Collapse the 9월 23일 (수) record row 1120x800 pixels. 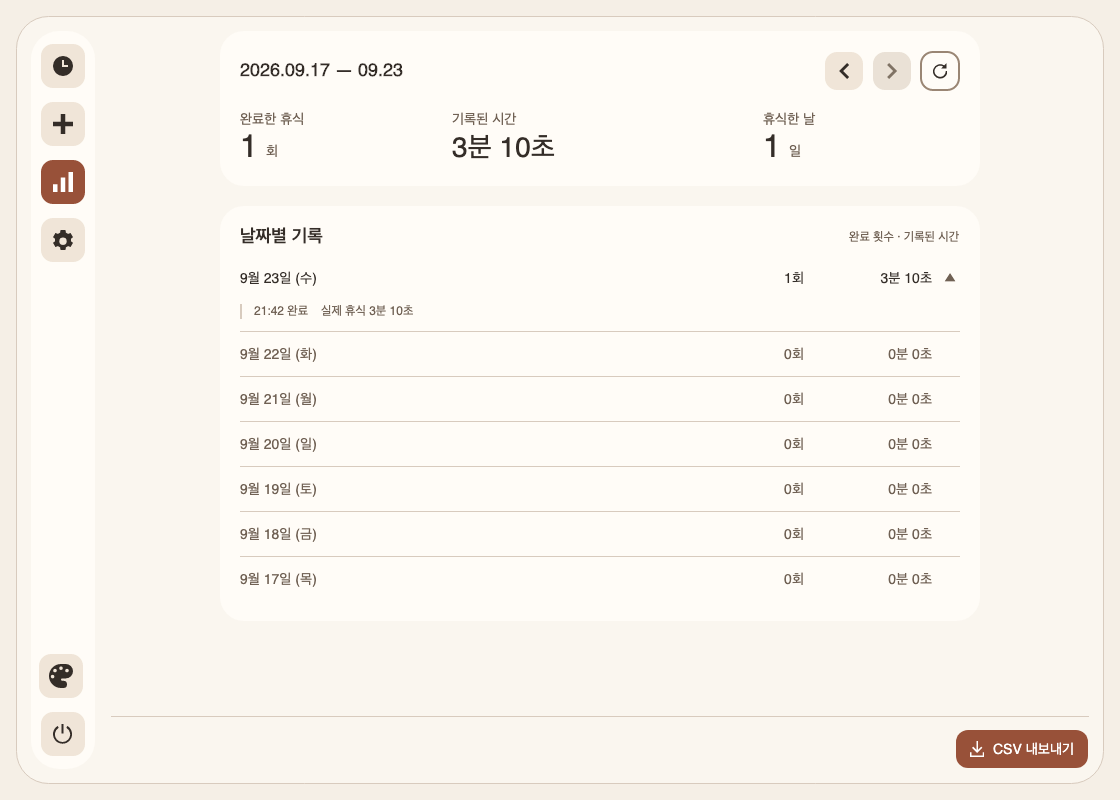[599, 278]
